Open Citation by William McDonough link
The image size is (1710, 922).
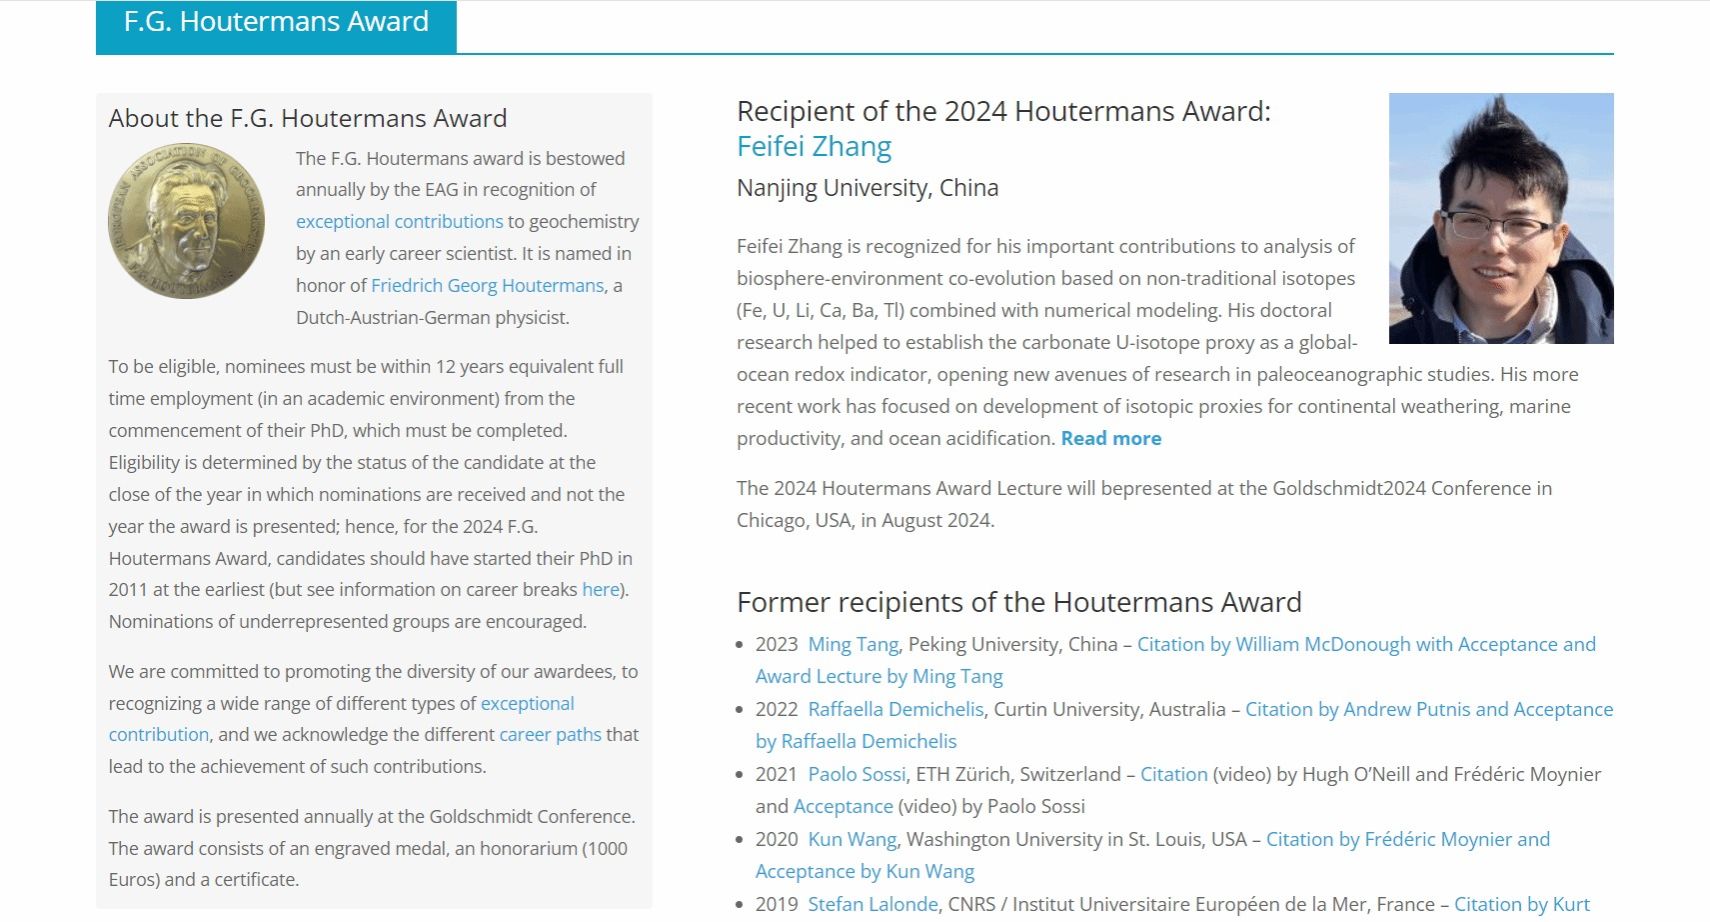[1366, 645]
